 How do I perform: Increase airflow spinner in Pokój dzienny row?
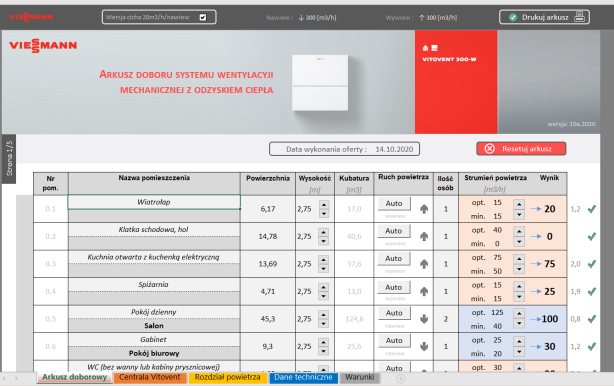coord(519,314)
